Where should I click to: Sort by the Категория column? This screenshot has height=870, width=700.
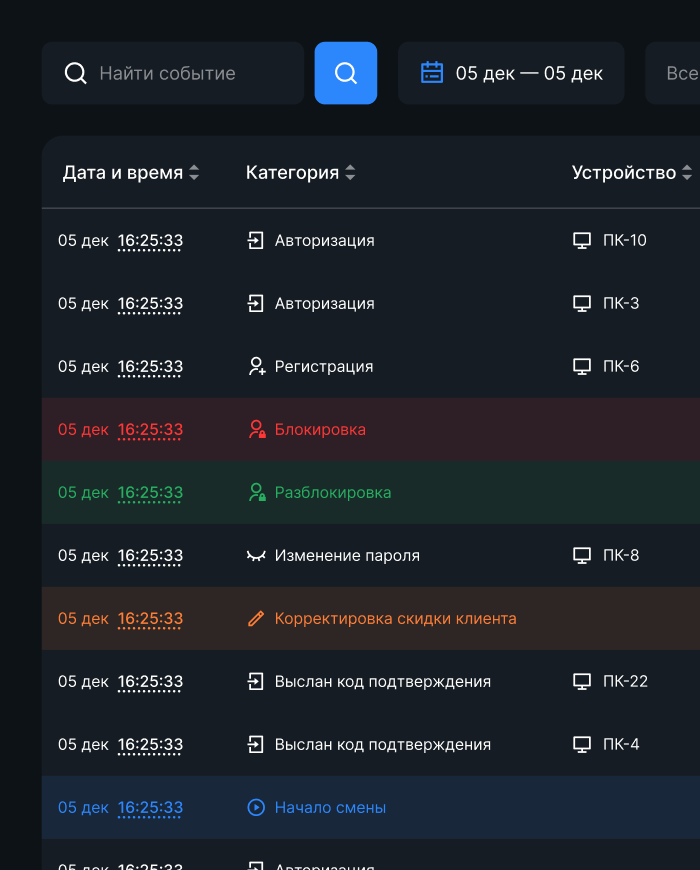pyautogui.click(x=300, y=173)
